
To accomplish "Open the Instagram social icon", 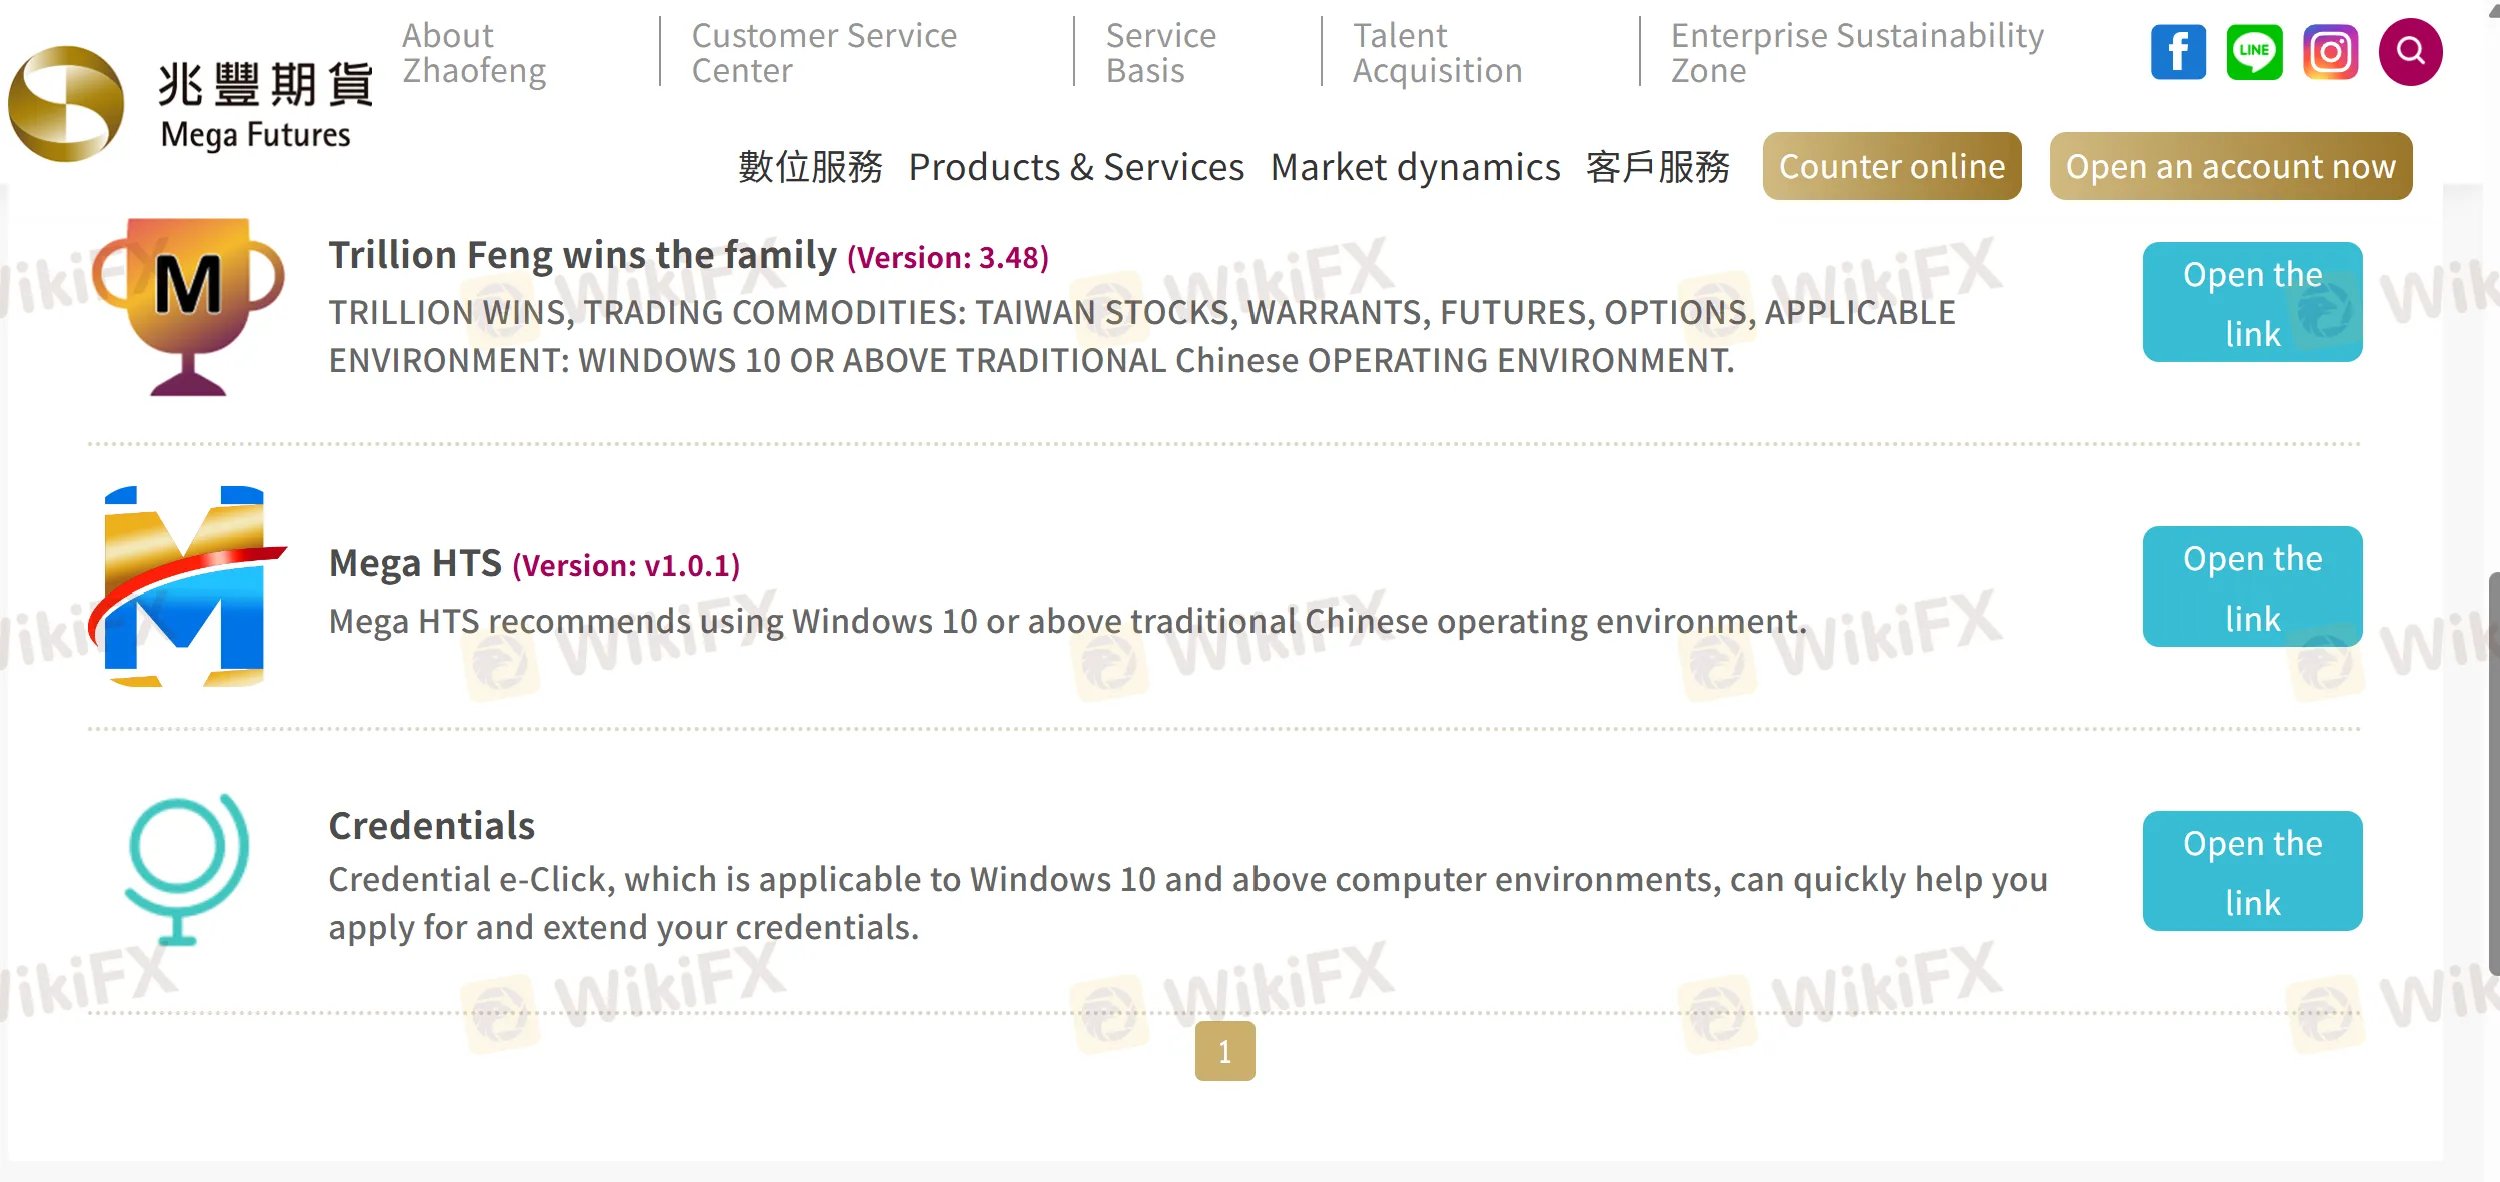I will pyautogui.click(x=2330, y=52).
